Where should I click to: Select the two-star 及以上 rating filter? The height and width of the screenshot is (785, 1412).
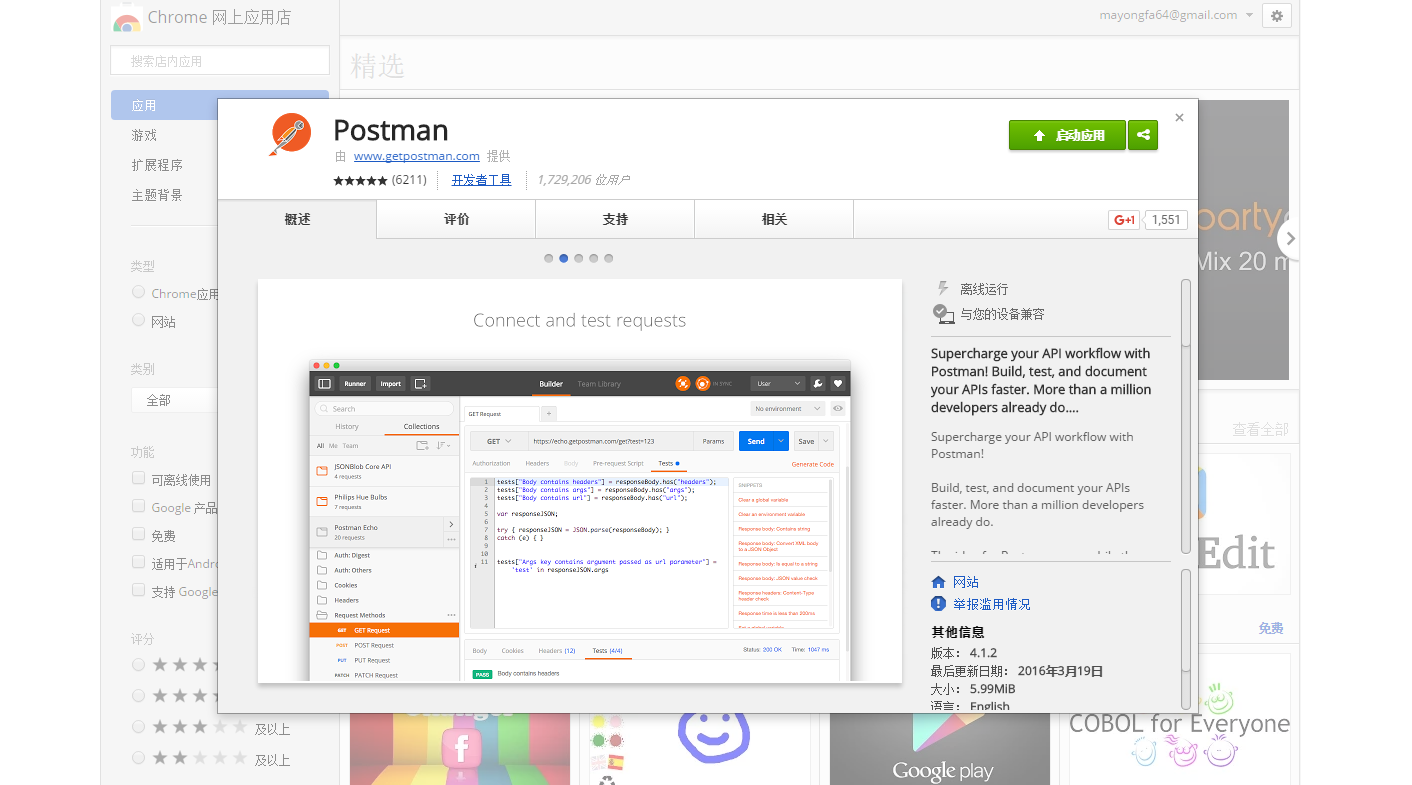(139, 758)
